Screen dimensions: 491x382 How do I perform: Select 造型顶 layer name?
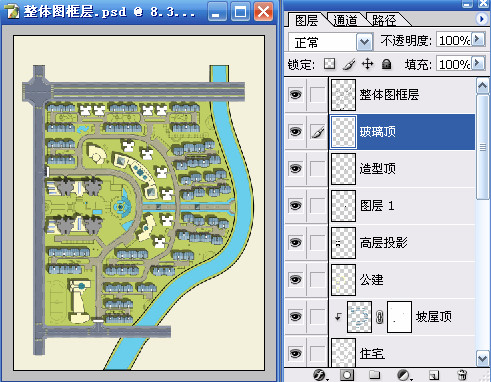[378, 169]
